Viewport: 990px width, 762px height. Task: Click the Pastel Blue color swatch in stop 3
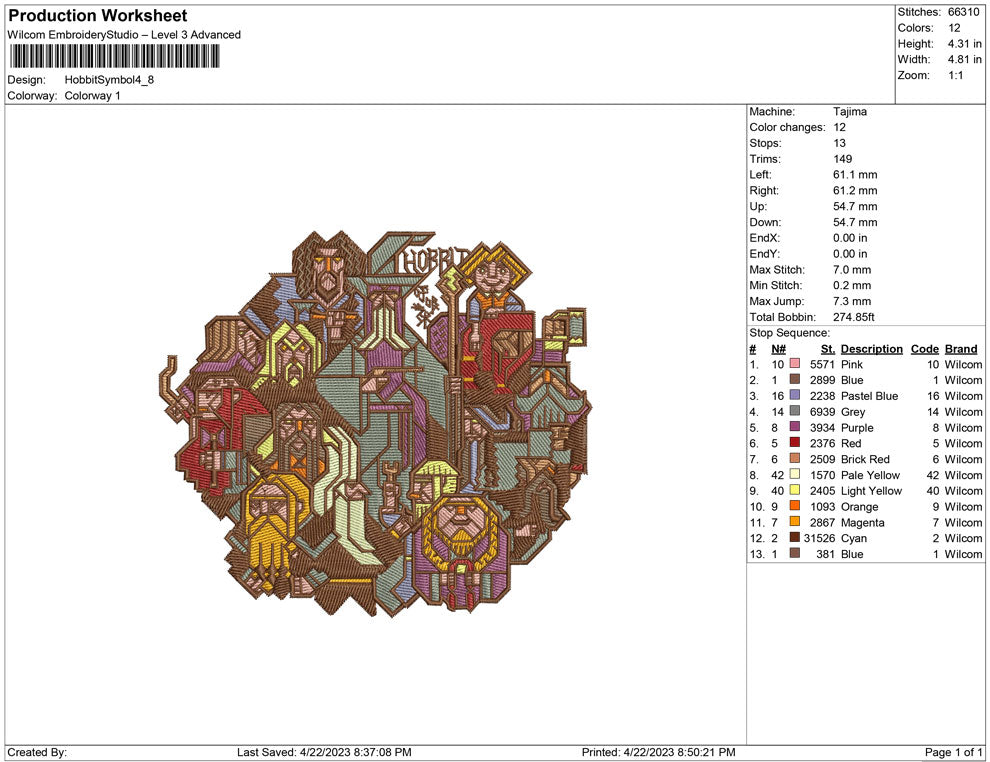click(x=795, y=395)
